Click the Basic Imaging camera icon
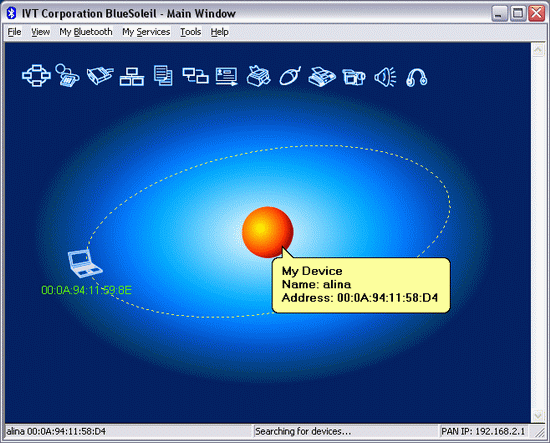The height and width of the screenshot is (443, 550). click(354, 76)
